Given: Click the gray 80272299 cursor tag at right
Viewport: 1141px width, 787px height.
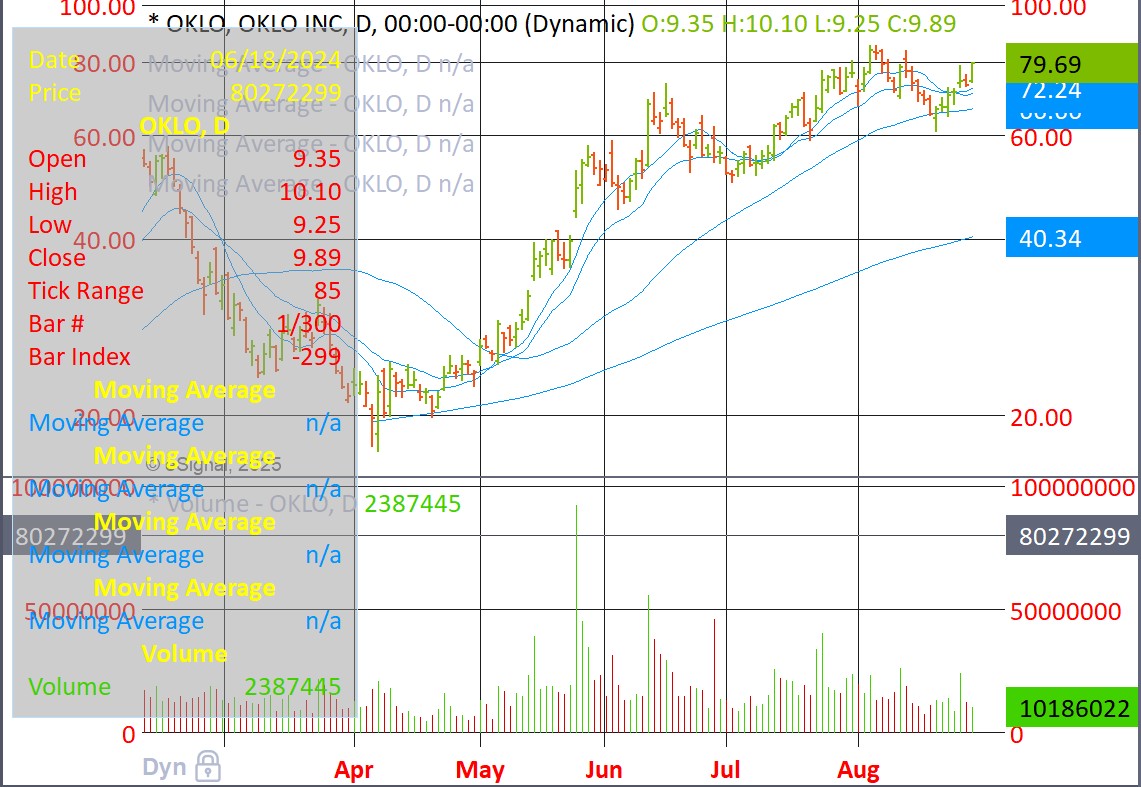Looking at the screenshot, I should 1072,537.
